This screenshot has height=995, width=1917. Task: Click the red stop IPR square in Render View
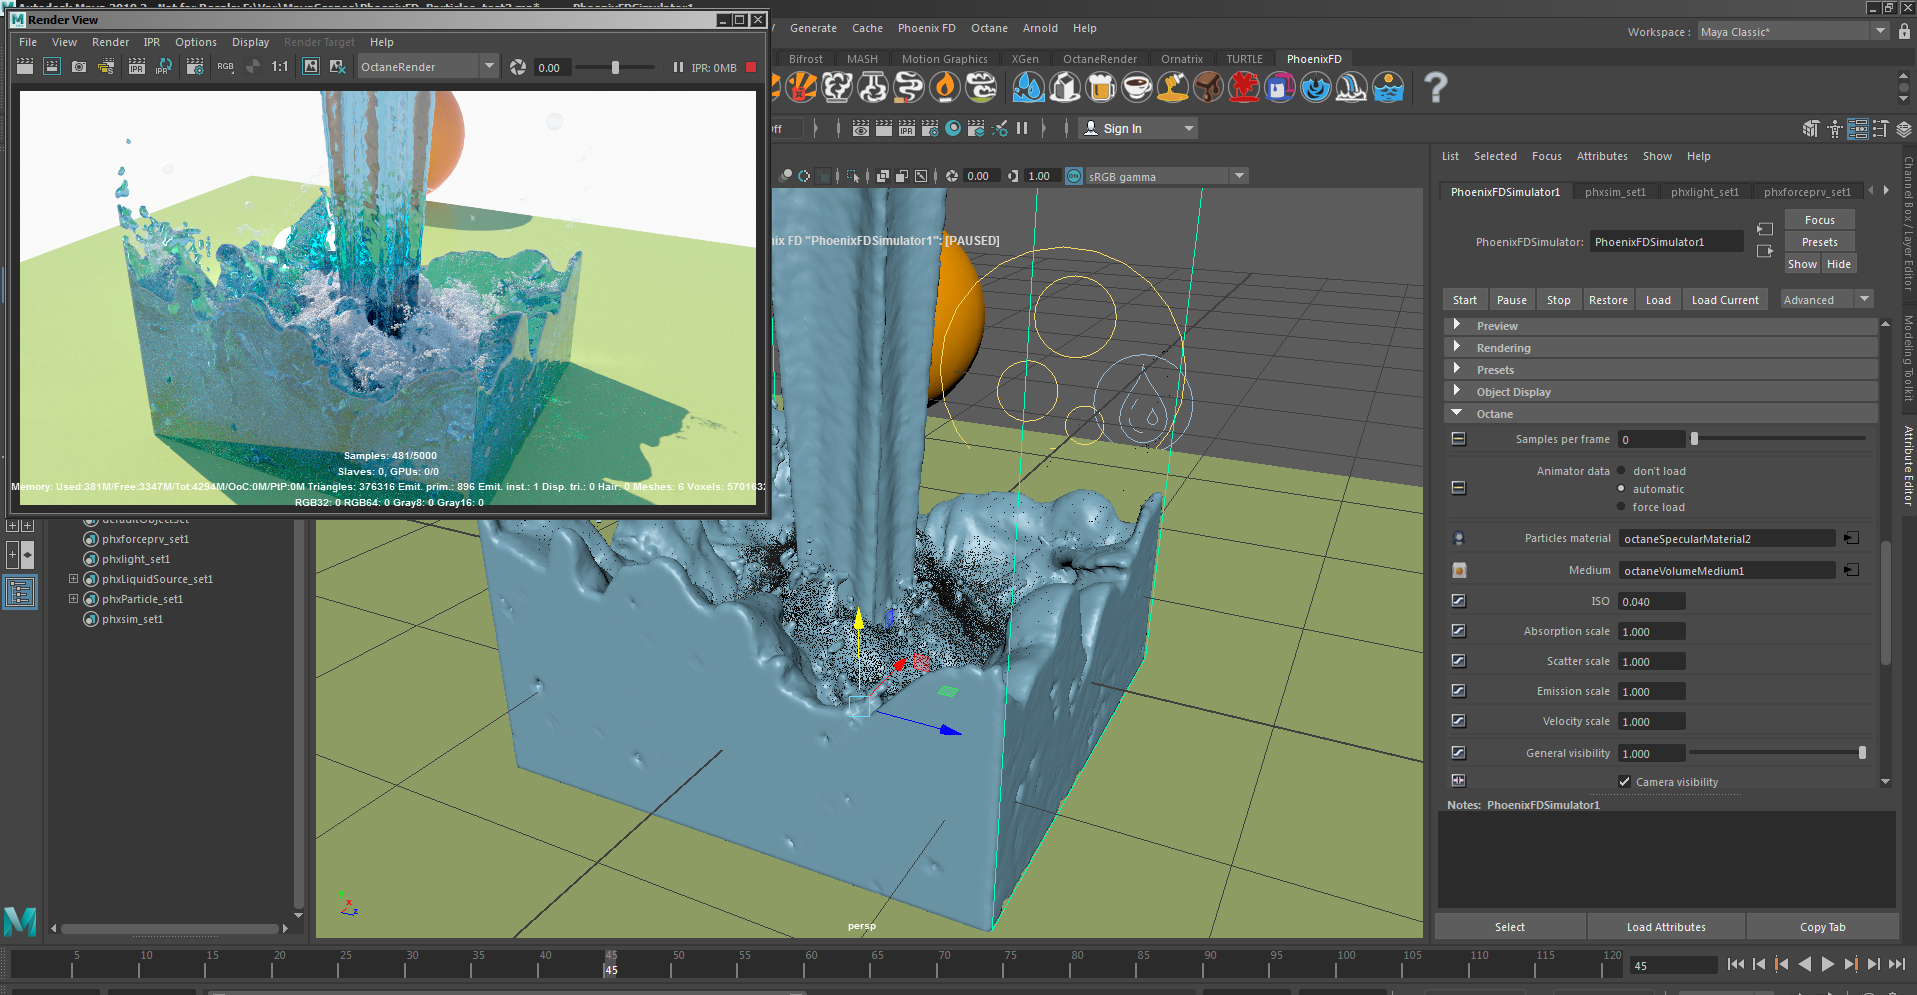point(751,67)
